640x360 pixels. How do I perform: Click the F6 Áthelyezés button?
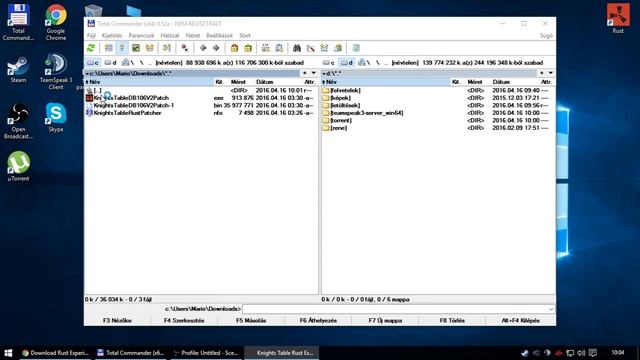(318, 320)
